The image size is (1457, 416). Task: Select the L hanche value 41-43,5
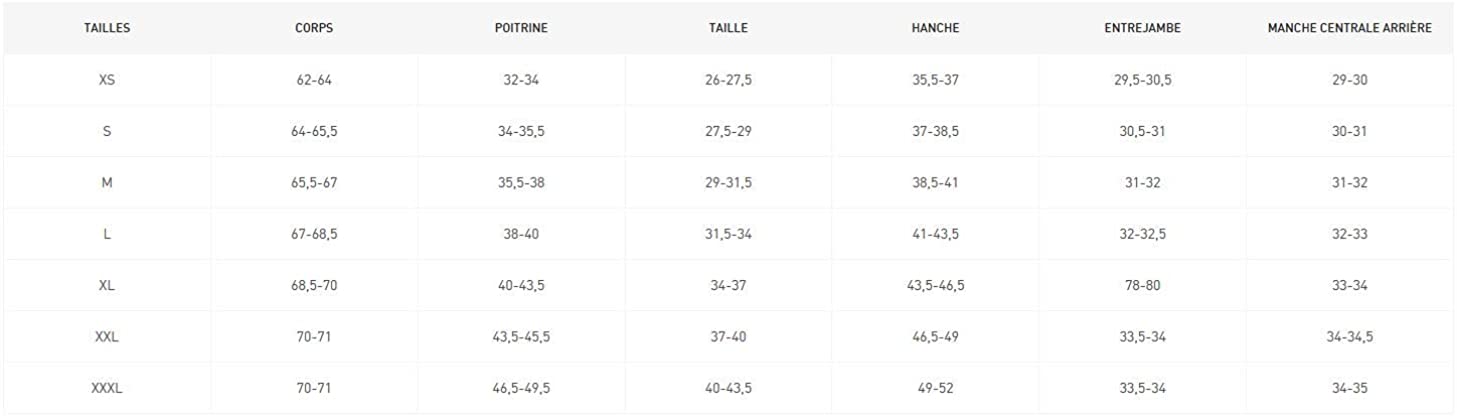(x=935, y=234)
